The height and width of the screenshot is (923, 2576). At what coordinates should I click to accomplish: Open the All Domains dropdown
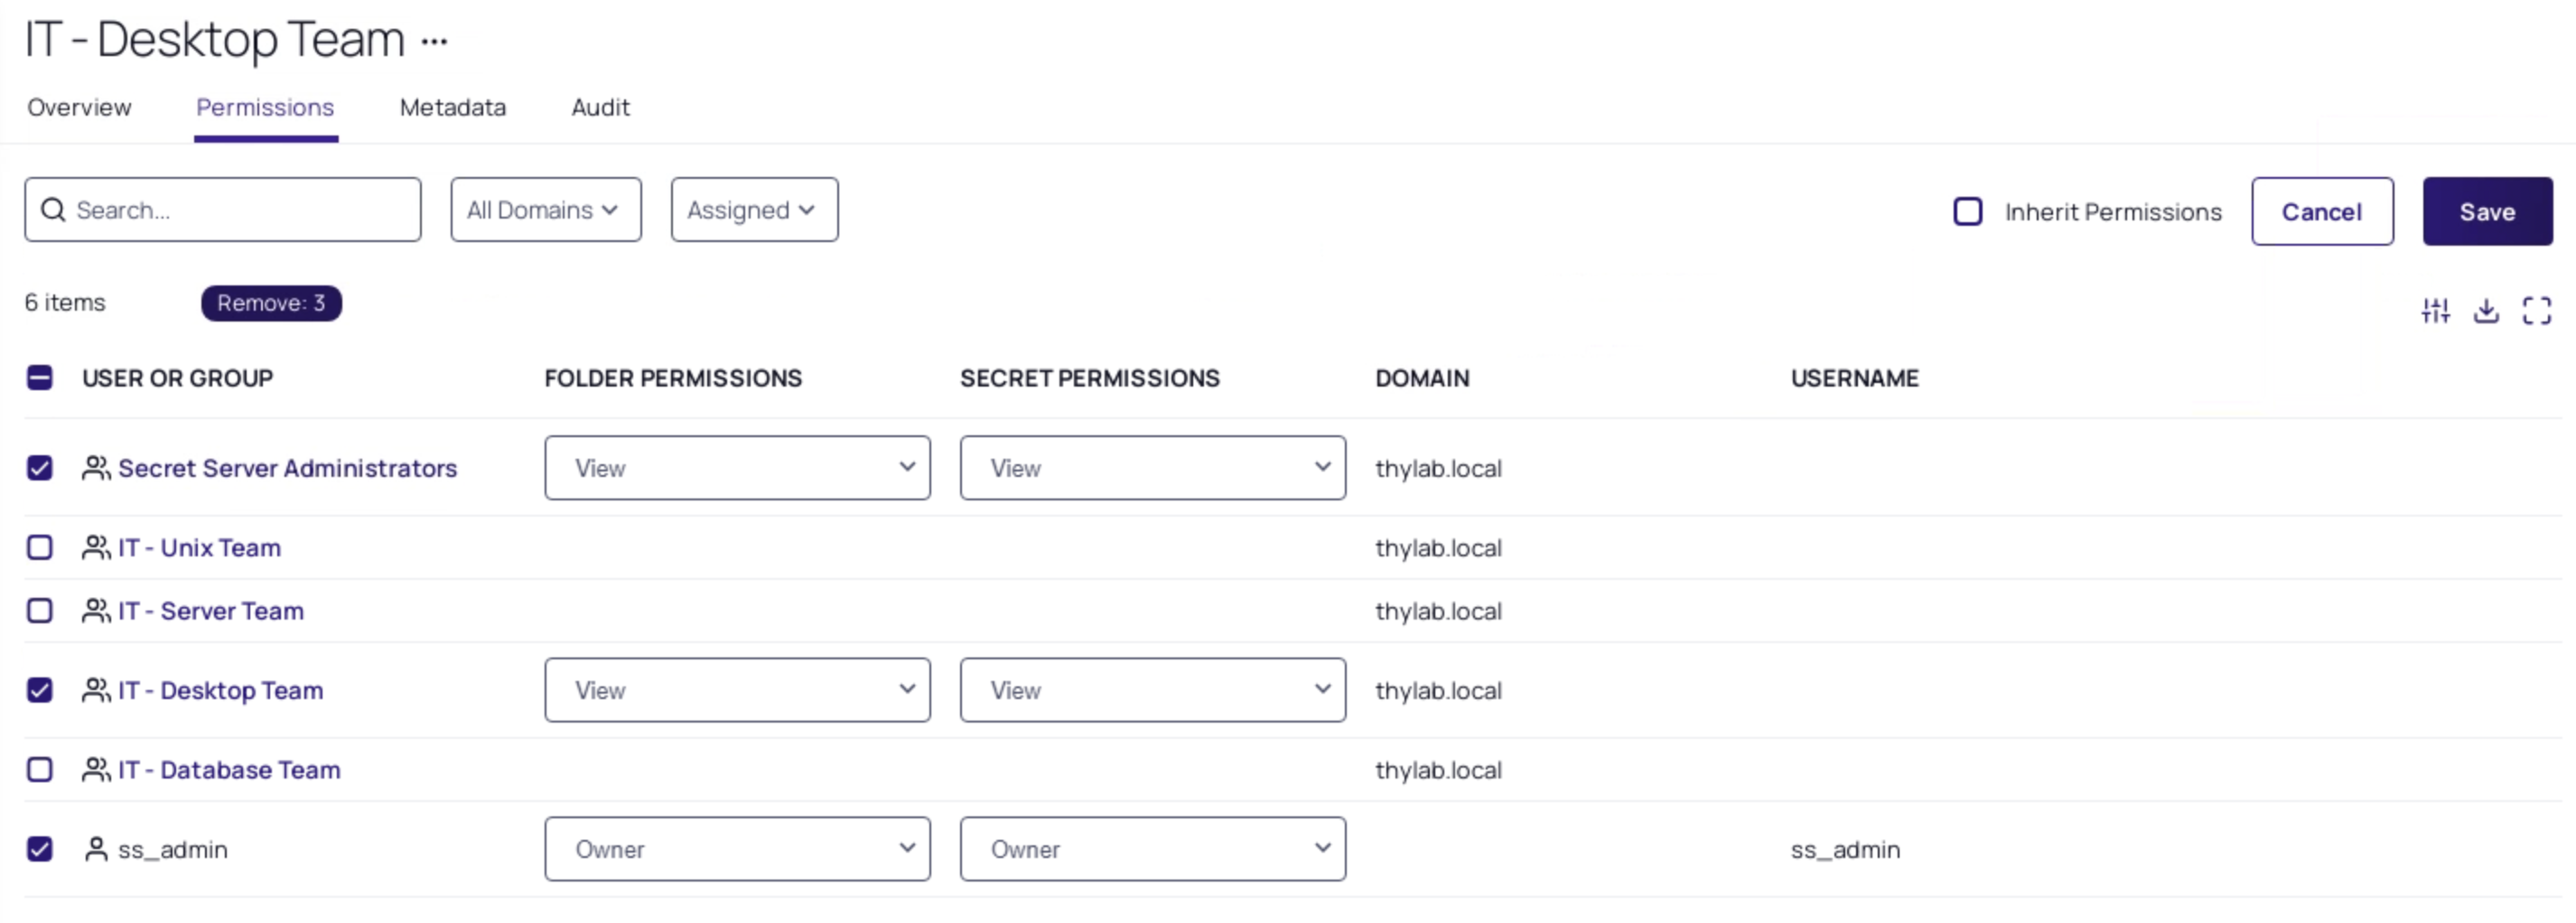click(546, 210)
